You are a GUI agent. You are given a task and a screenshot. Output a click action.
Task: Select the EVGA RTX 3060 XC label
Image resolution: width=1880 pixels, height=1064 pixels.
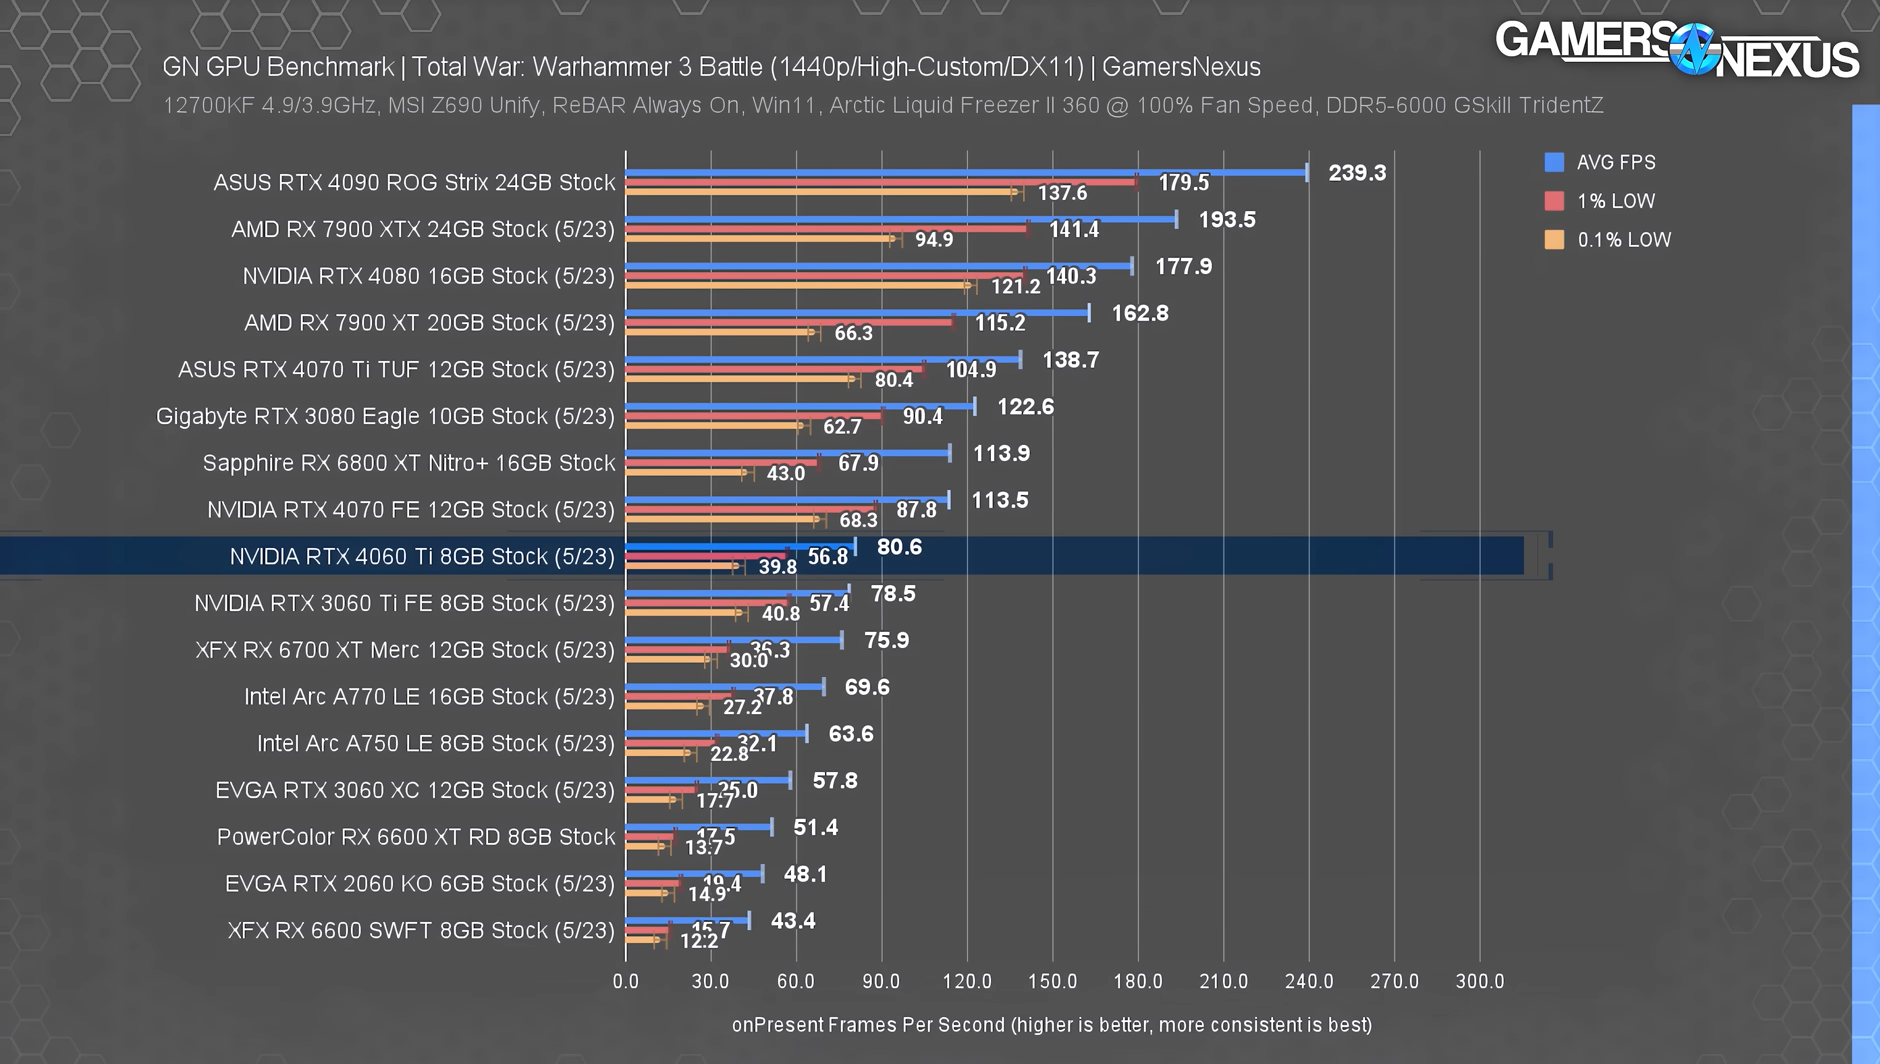[416, 791]
